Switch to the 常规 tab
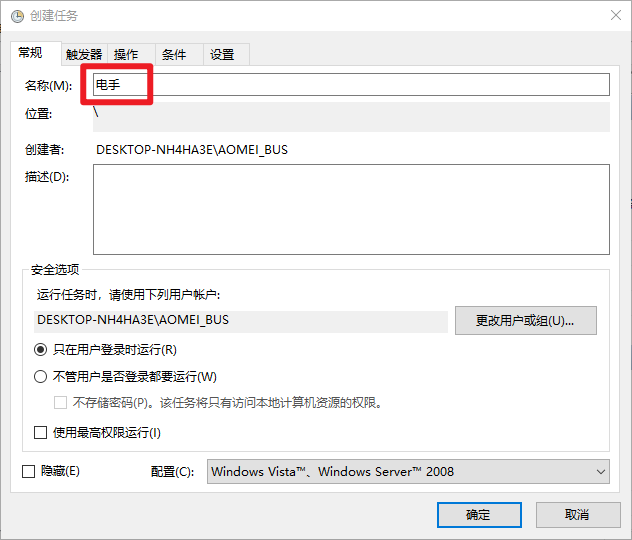 point(35,53)
